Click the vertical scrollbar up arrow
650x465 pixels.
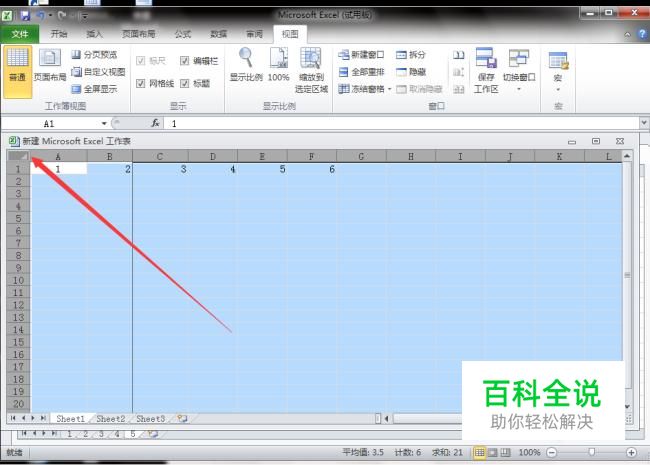[x=627, y=156]
